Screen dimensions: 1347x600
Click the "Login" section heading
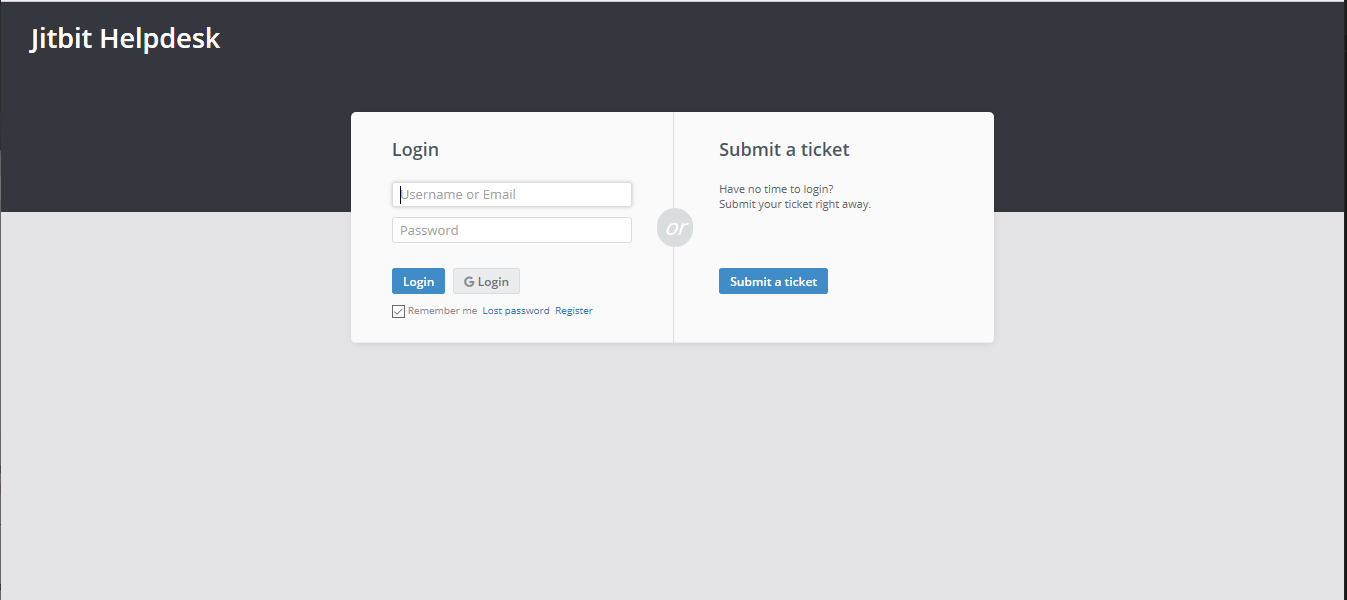point(415,150)
